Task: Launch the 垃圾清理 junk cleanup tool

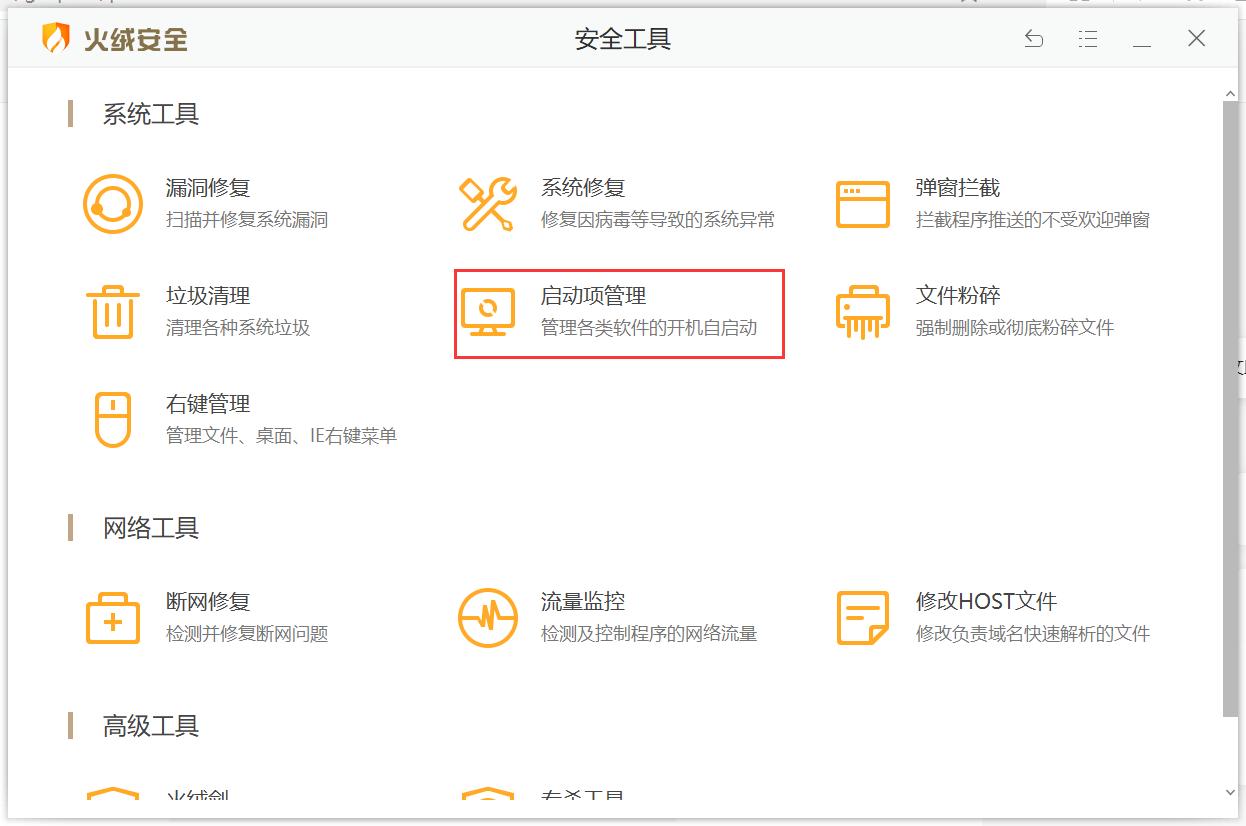Action: [206, 295]
